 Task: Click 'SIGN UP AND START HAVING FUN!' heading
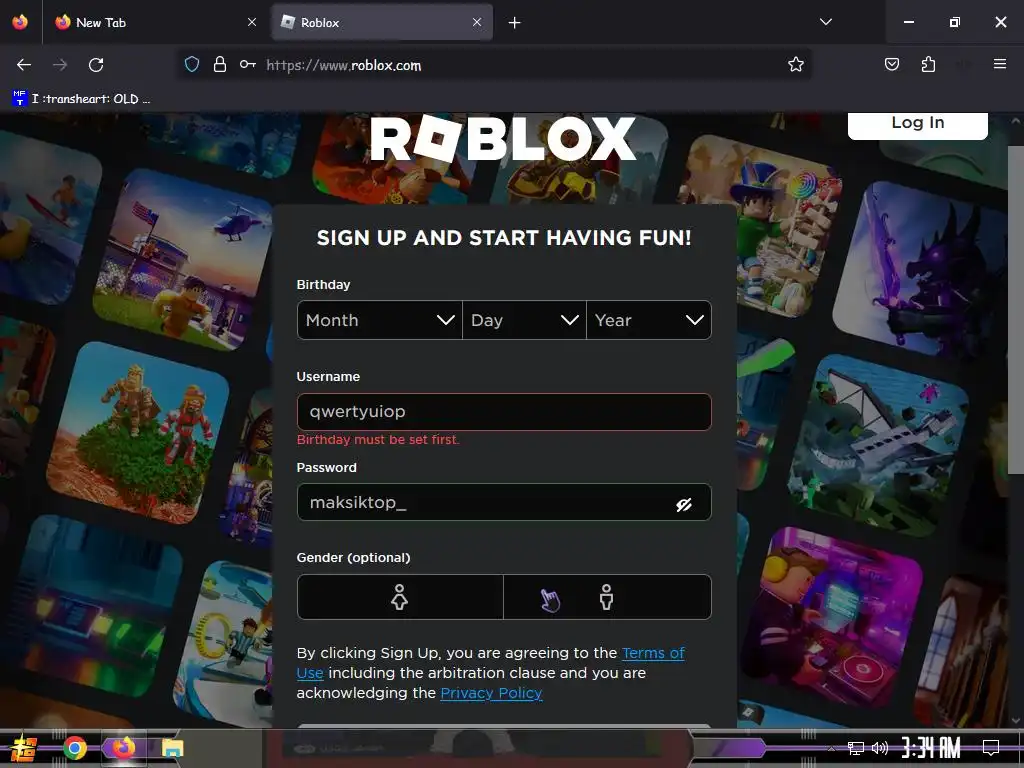(x=504, y=238)
